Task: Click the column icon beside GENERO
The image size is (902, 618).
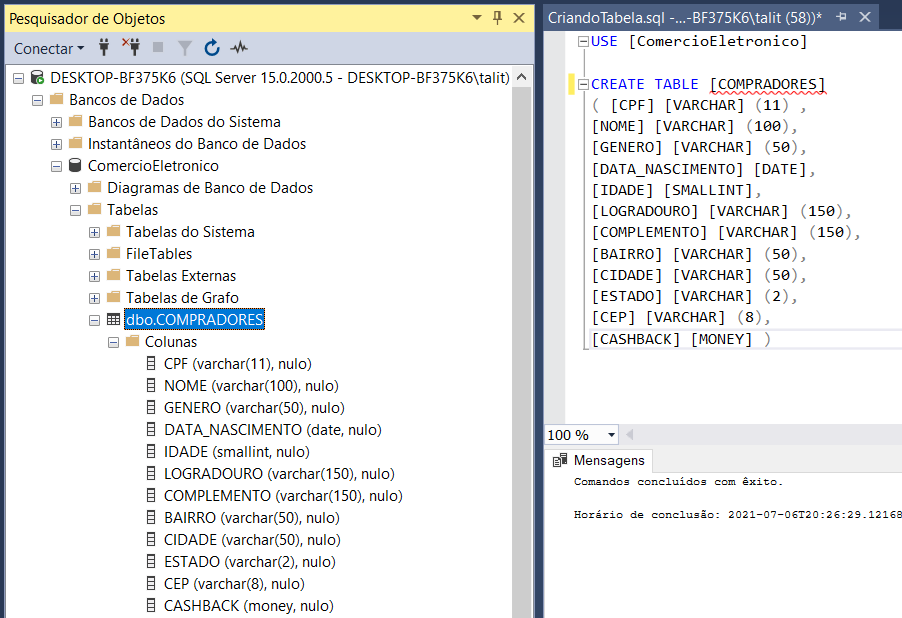Action: (x=151, y=407)
